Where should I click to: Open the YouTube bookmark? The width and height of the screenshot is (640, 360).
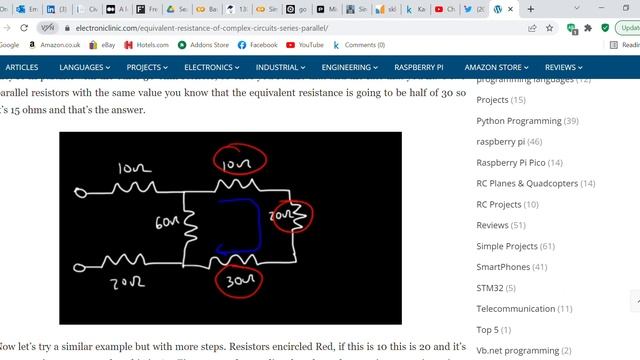pyautogui.click(x=305, y=45)
